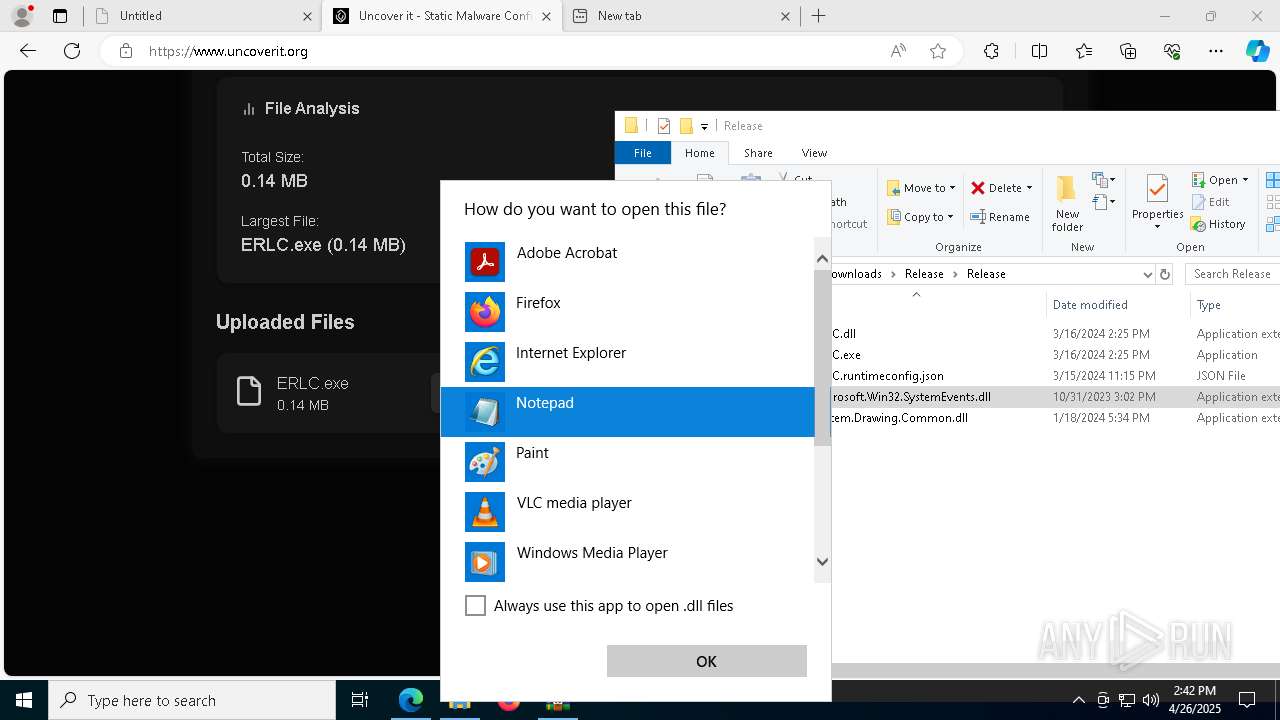Open Easy access dropdown in Explorer ribbon

1103,203
